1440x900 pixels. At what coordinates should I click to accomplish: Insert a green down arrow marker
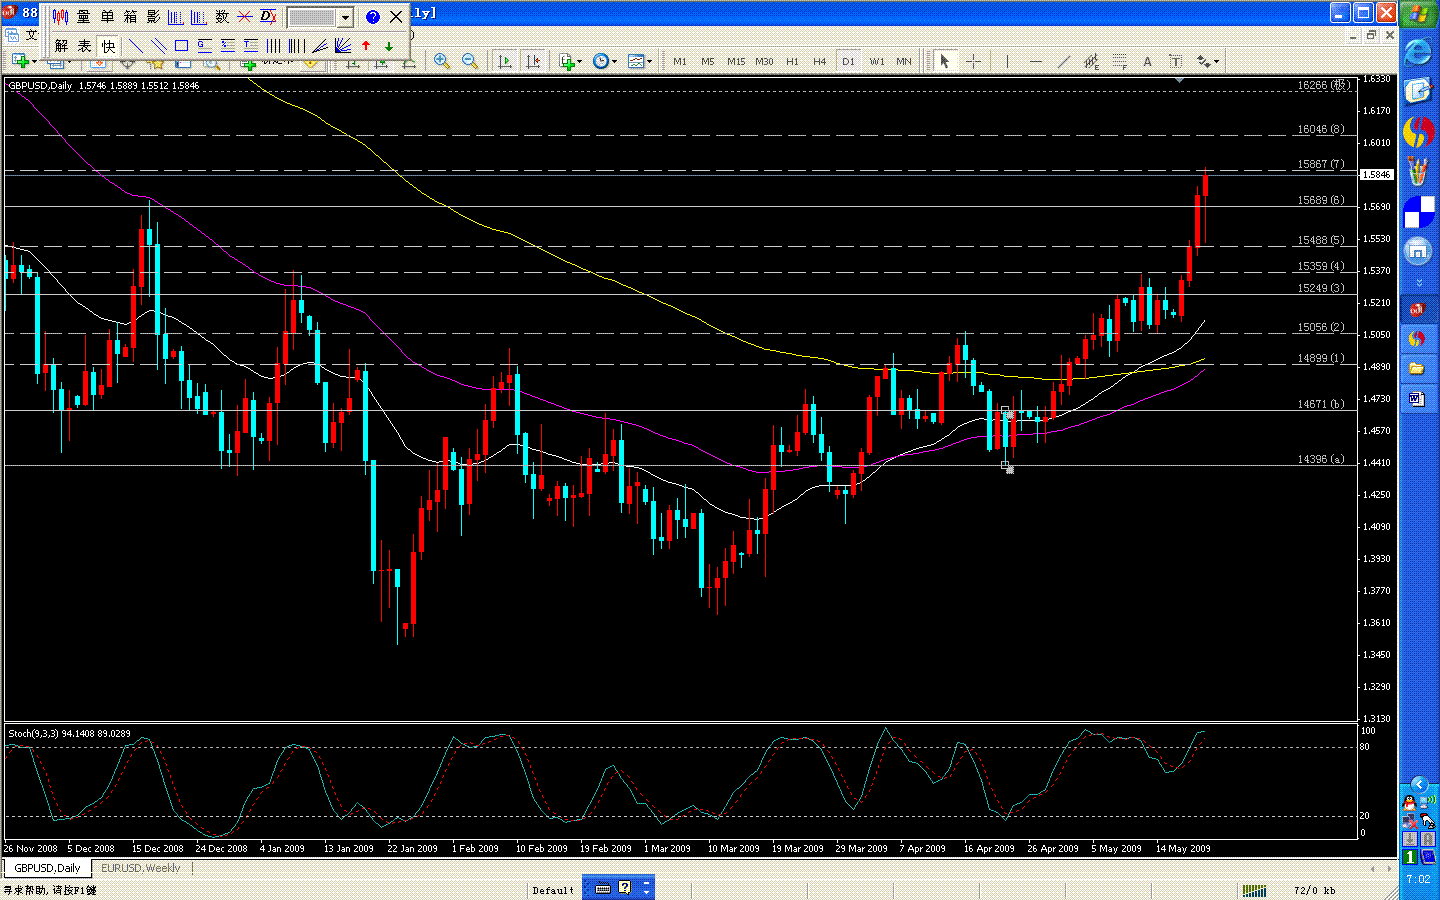point(389,46)
